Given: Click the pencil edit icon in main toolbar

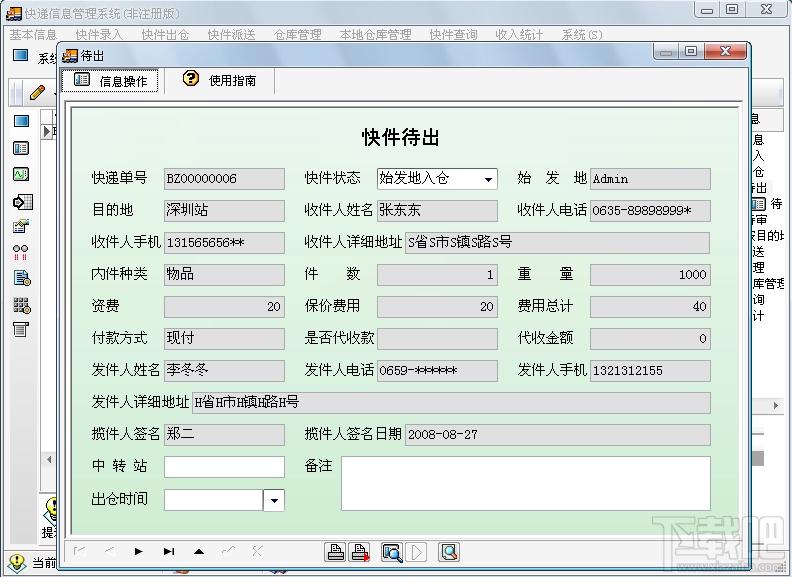Looking at the screenshot, I should point(37,92).
